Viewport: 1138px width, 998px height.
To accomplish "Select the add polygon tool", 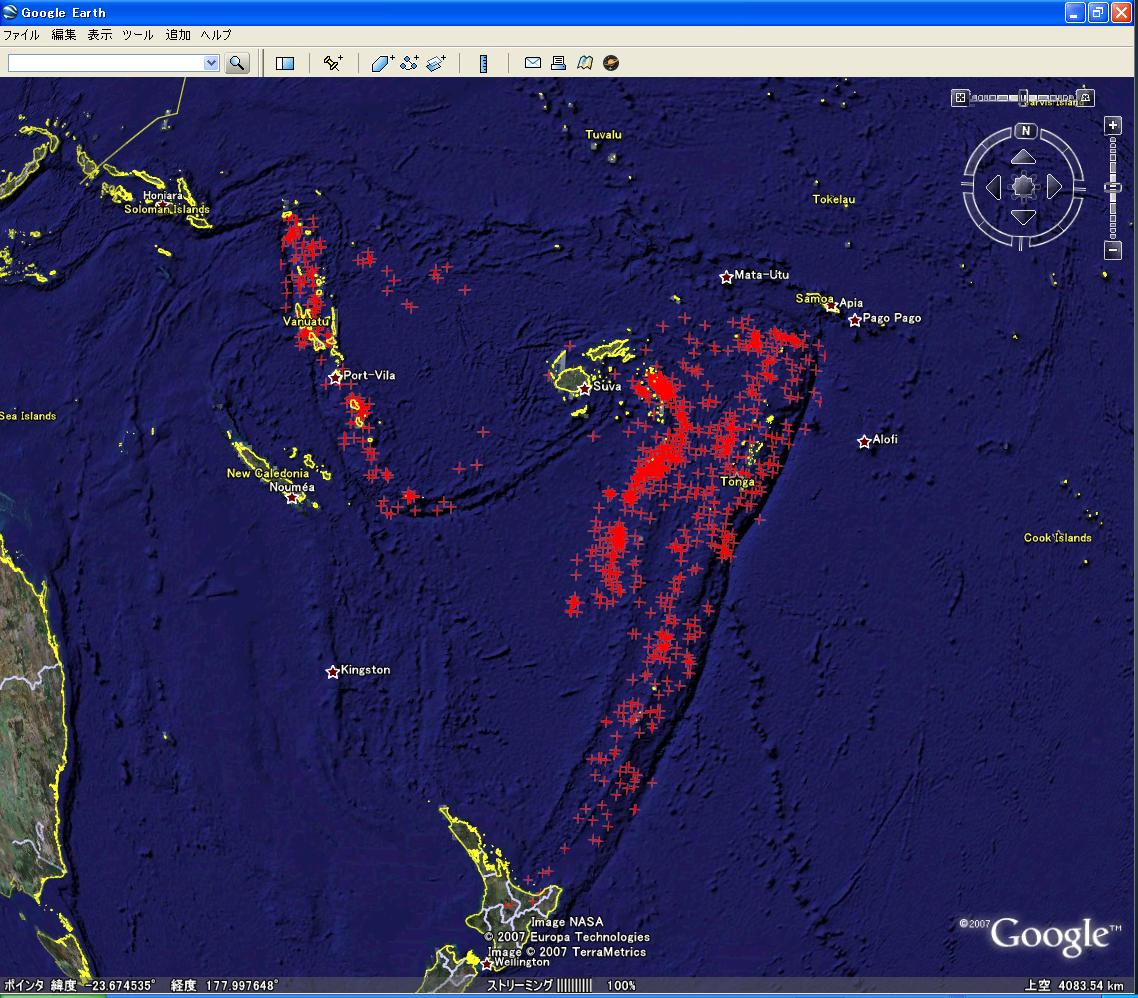I will click(383, 63).
